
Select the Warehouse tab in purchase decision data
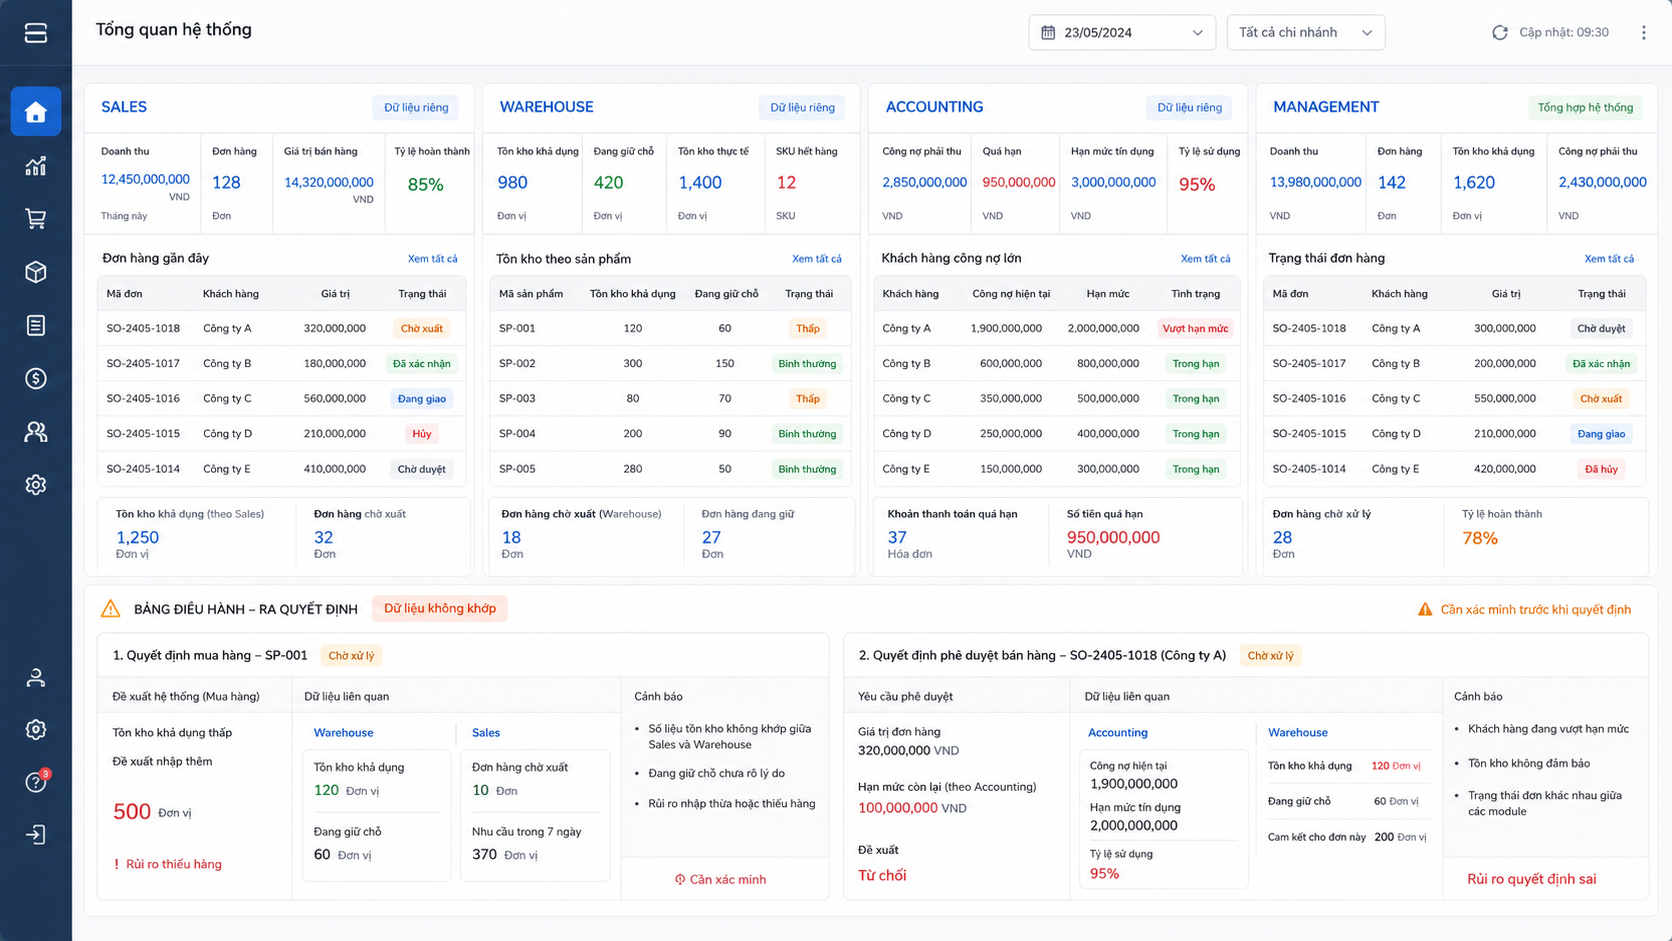(x=343, y=733)
